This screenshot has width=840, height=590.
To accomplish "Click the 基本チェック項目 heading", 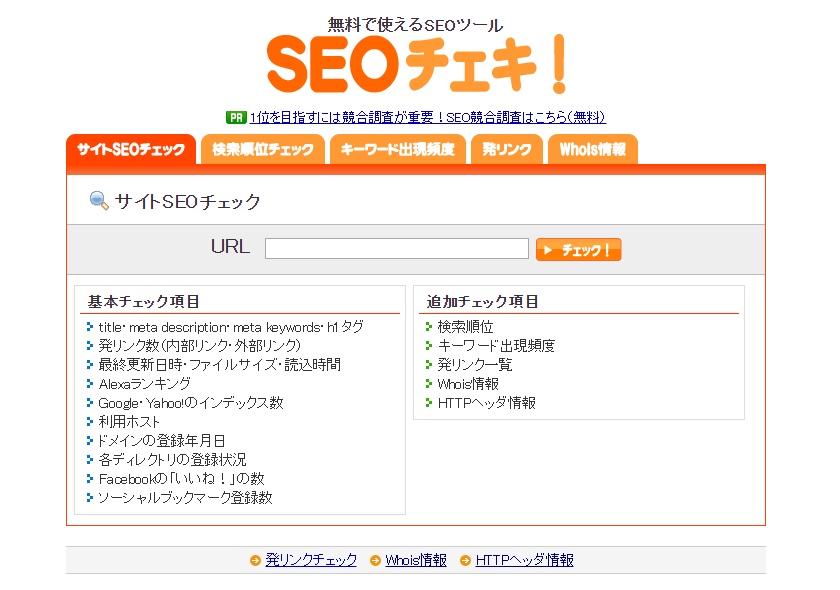I will (143, 302).
